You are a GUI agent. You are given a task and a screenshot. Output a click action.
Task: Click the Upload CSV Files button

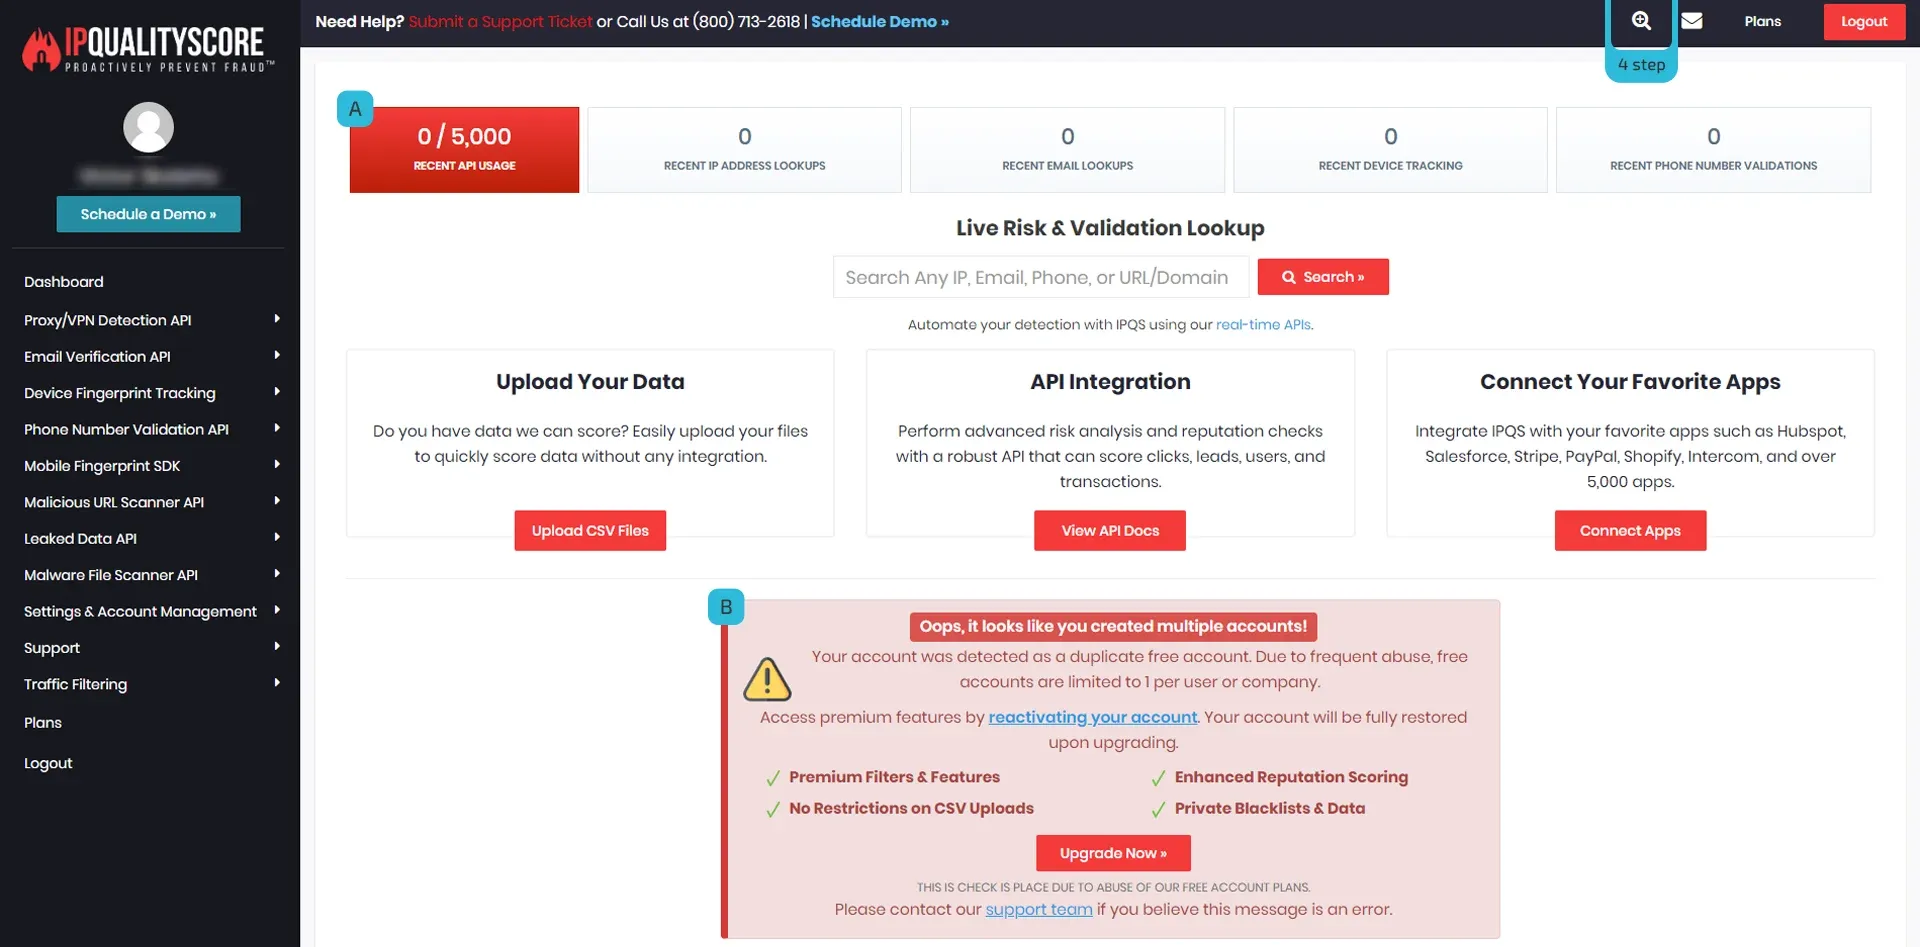pyautogui.click(x=590, y=531)
